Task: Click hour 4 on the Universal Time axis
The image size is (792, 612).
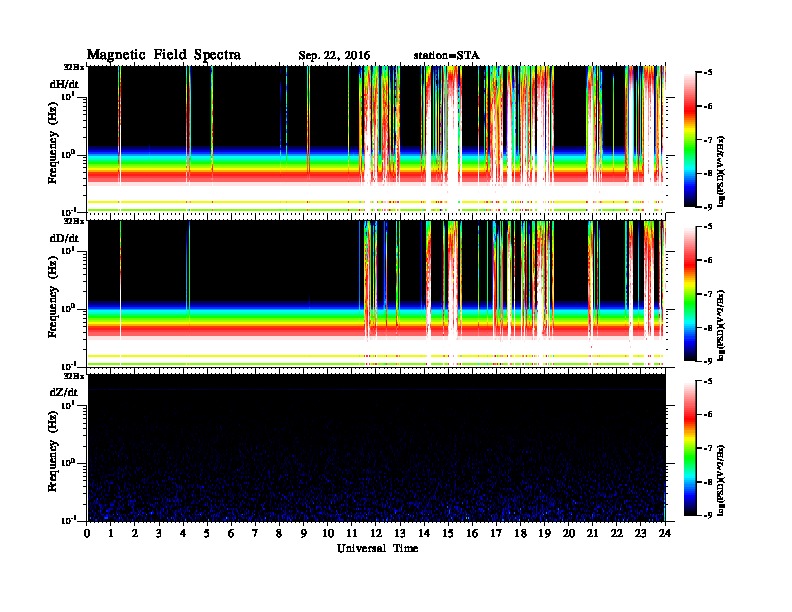Action: (183, 534)
